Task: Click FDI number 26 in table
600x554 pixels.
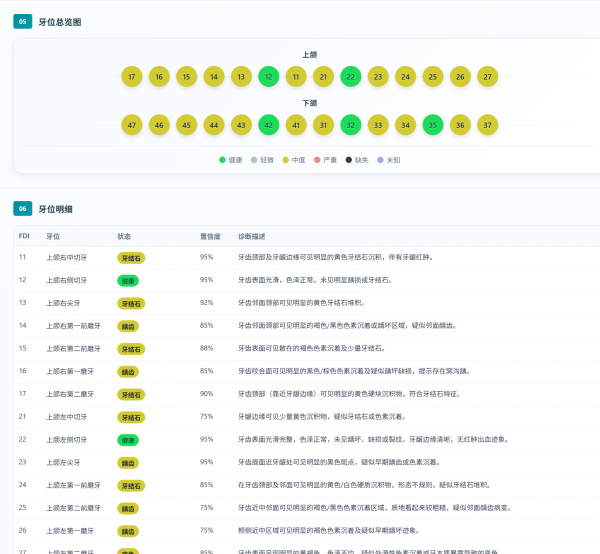Action: (x=23, y=530)
